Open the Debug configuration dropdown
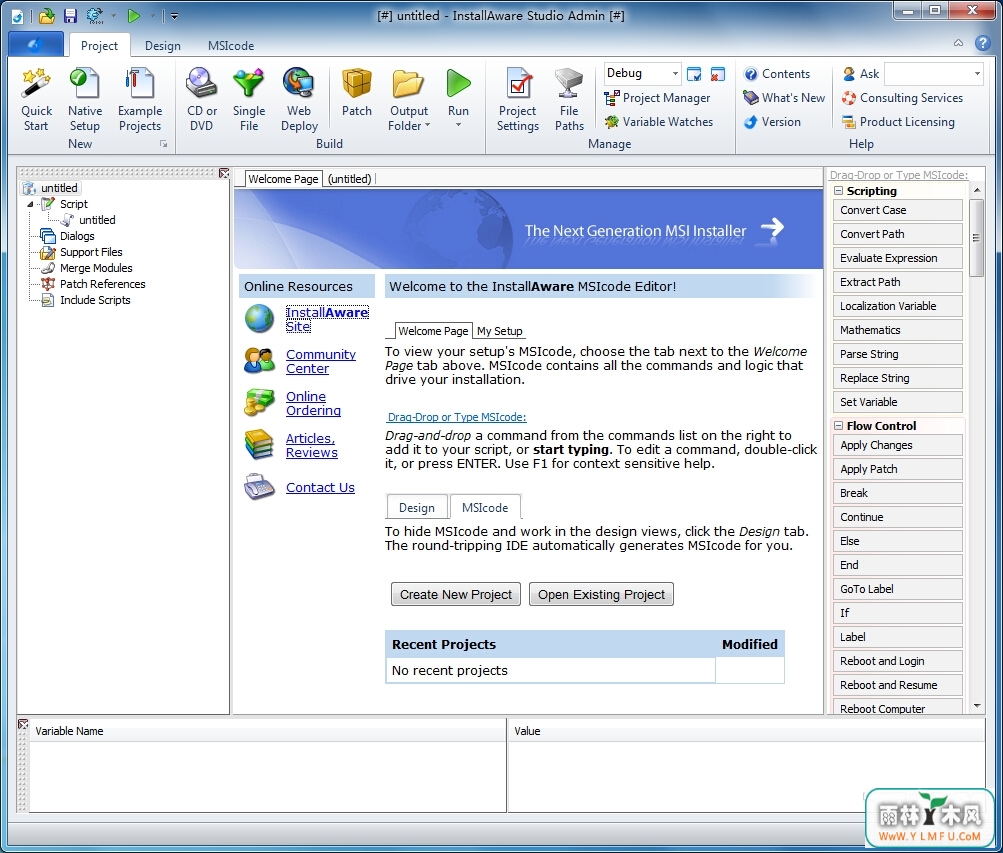The height and width of the screenshot is (853, 1003). (x=675, y=74)
